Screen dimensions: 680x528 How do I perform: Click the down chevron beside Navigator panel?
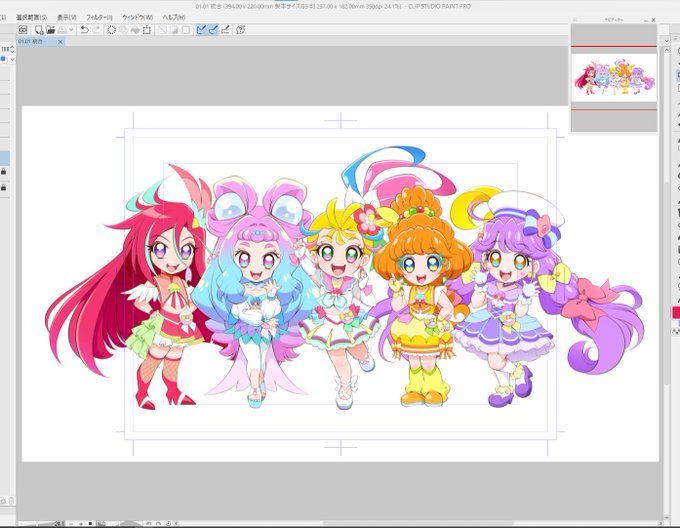click(x=667, y=41)
